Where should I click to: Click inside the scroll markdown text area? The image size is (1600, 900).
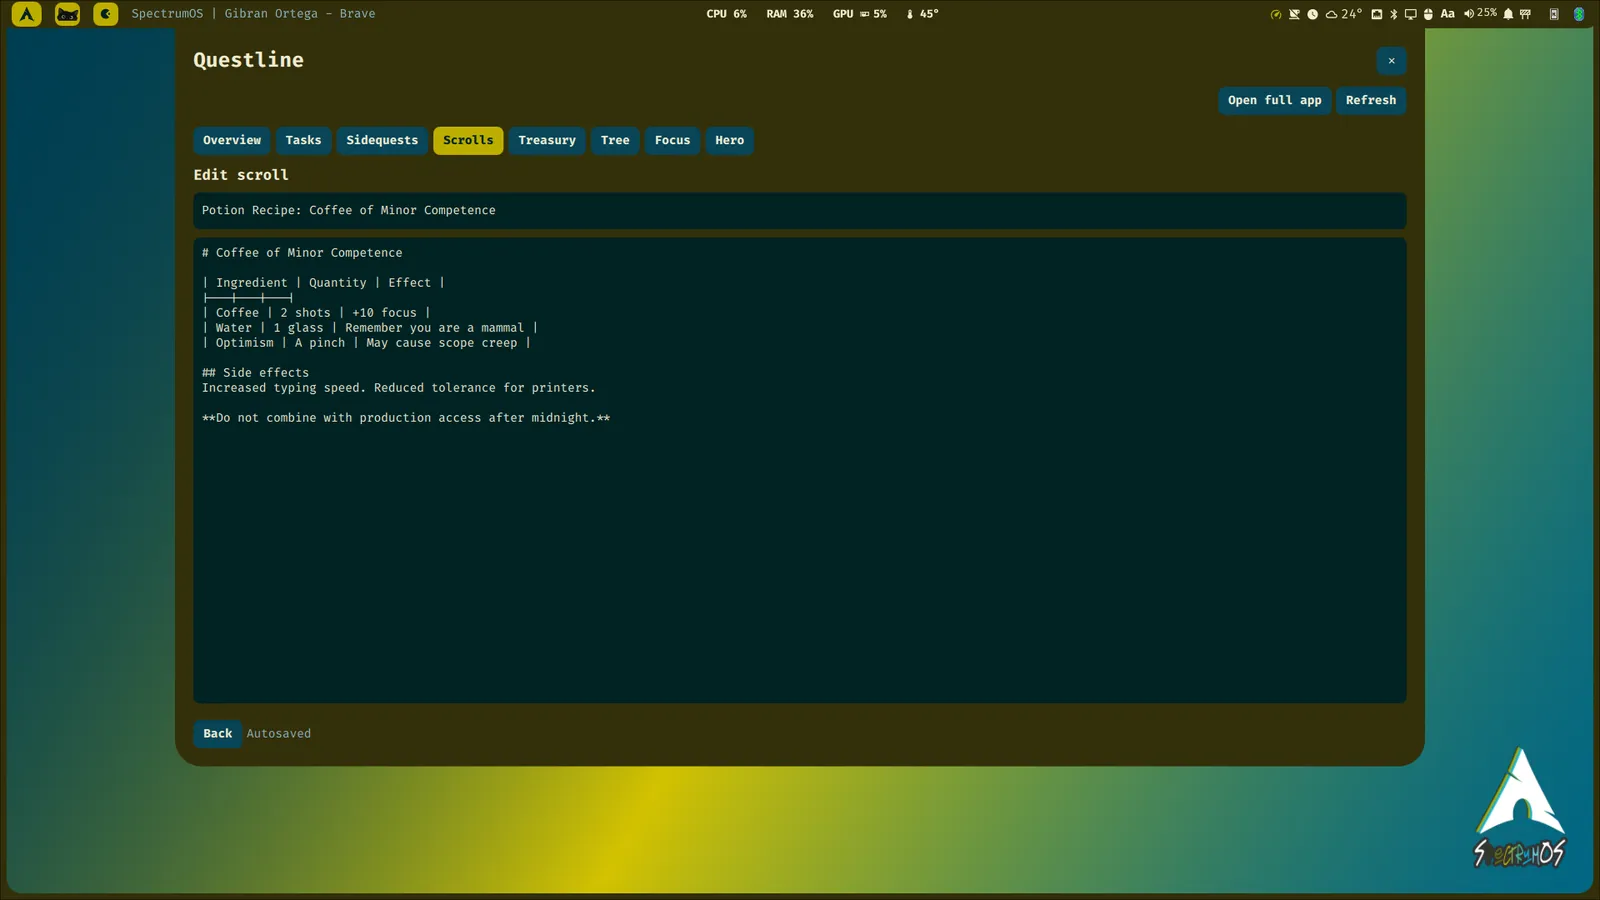800,470
